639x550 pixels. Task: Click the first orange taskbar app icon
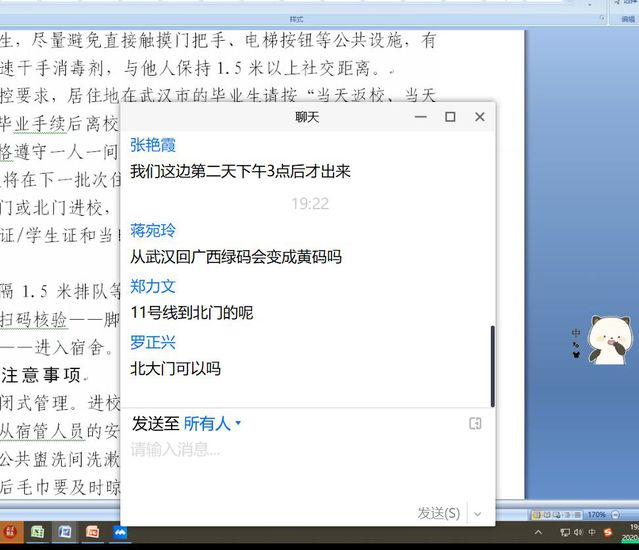point(9,531)
